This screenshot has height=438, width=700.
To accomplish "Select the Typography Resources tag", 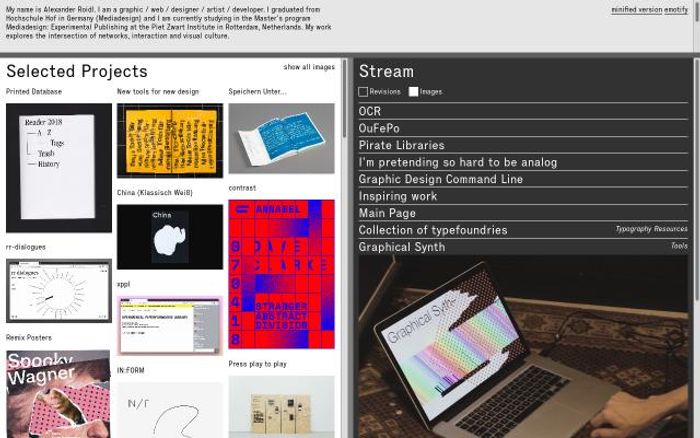I will (651, 229).
